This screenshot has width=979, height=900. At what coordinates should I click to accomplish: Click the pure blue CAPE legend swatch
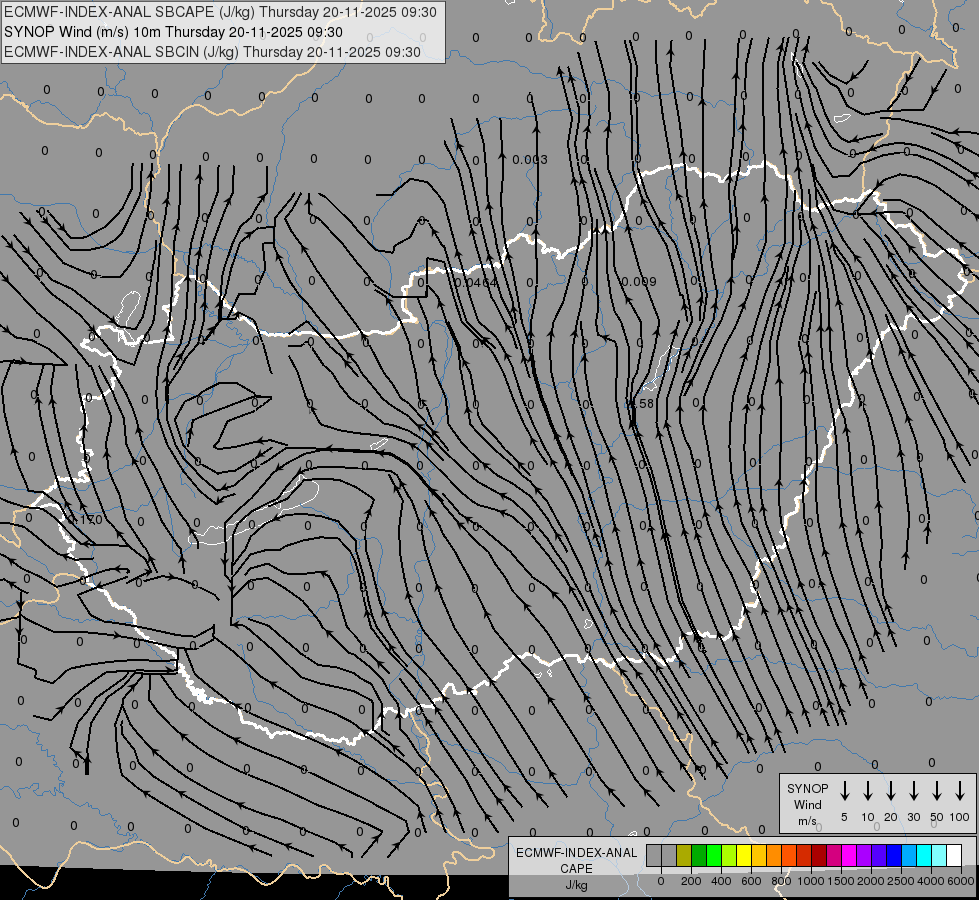tap(895, 855)
